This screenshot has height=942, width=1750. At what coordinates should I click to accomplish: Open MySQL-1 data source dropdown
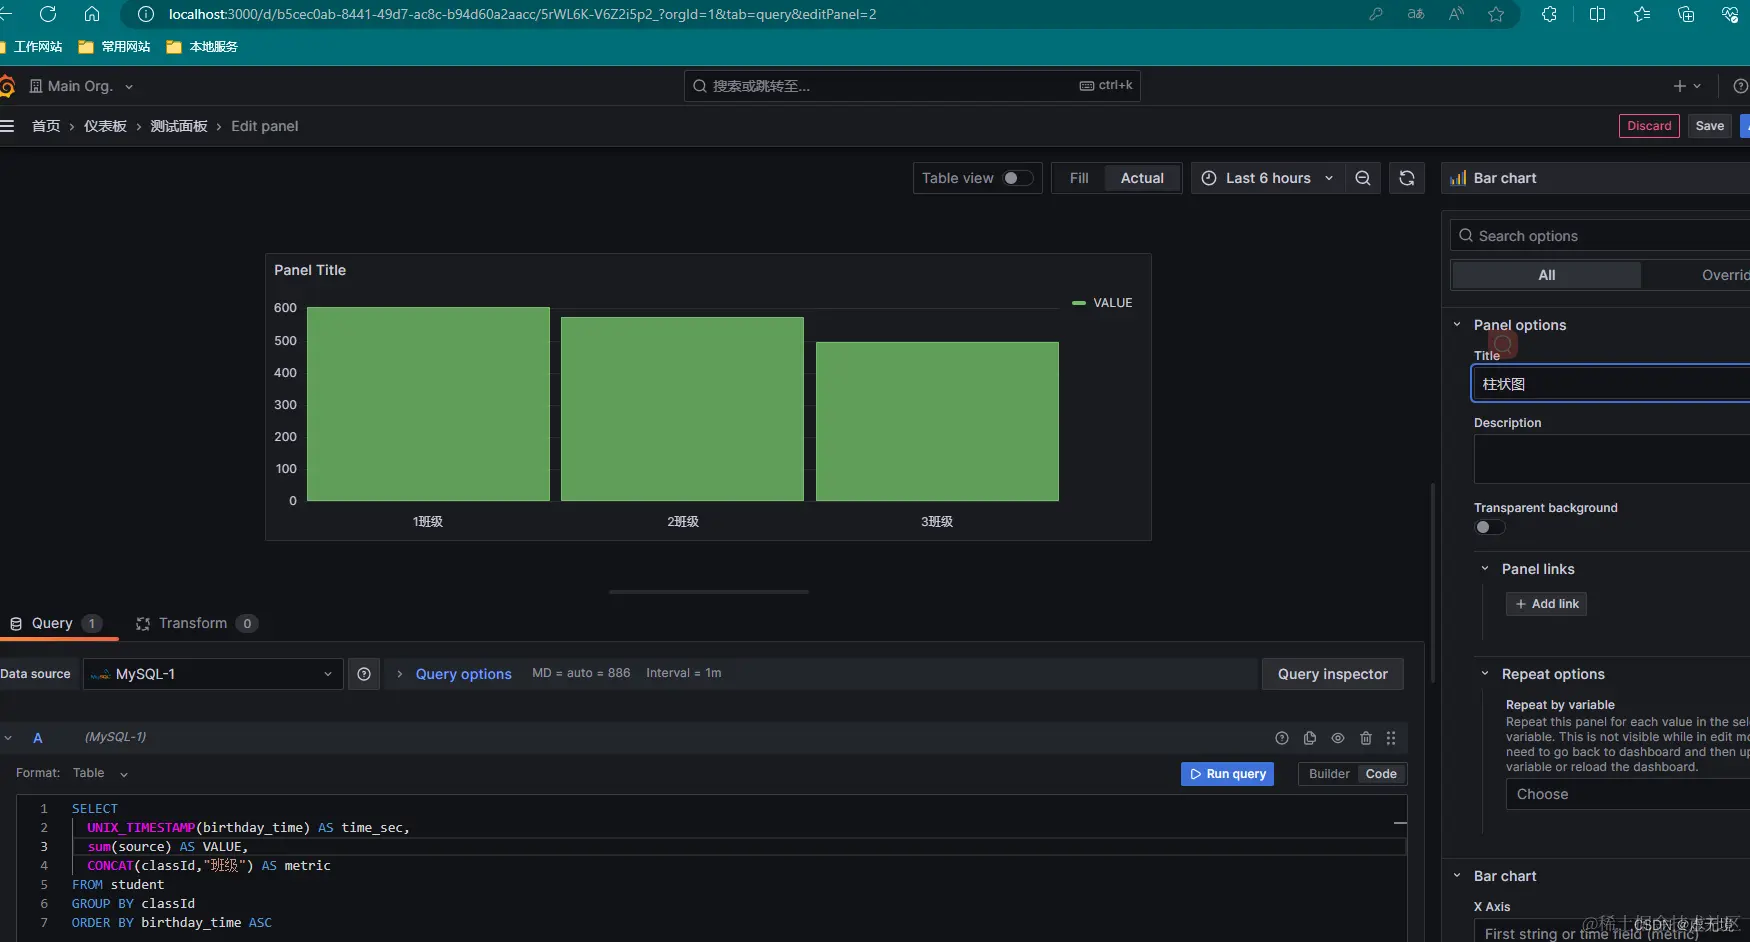[x=213, y=674]
